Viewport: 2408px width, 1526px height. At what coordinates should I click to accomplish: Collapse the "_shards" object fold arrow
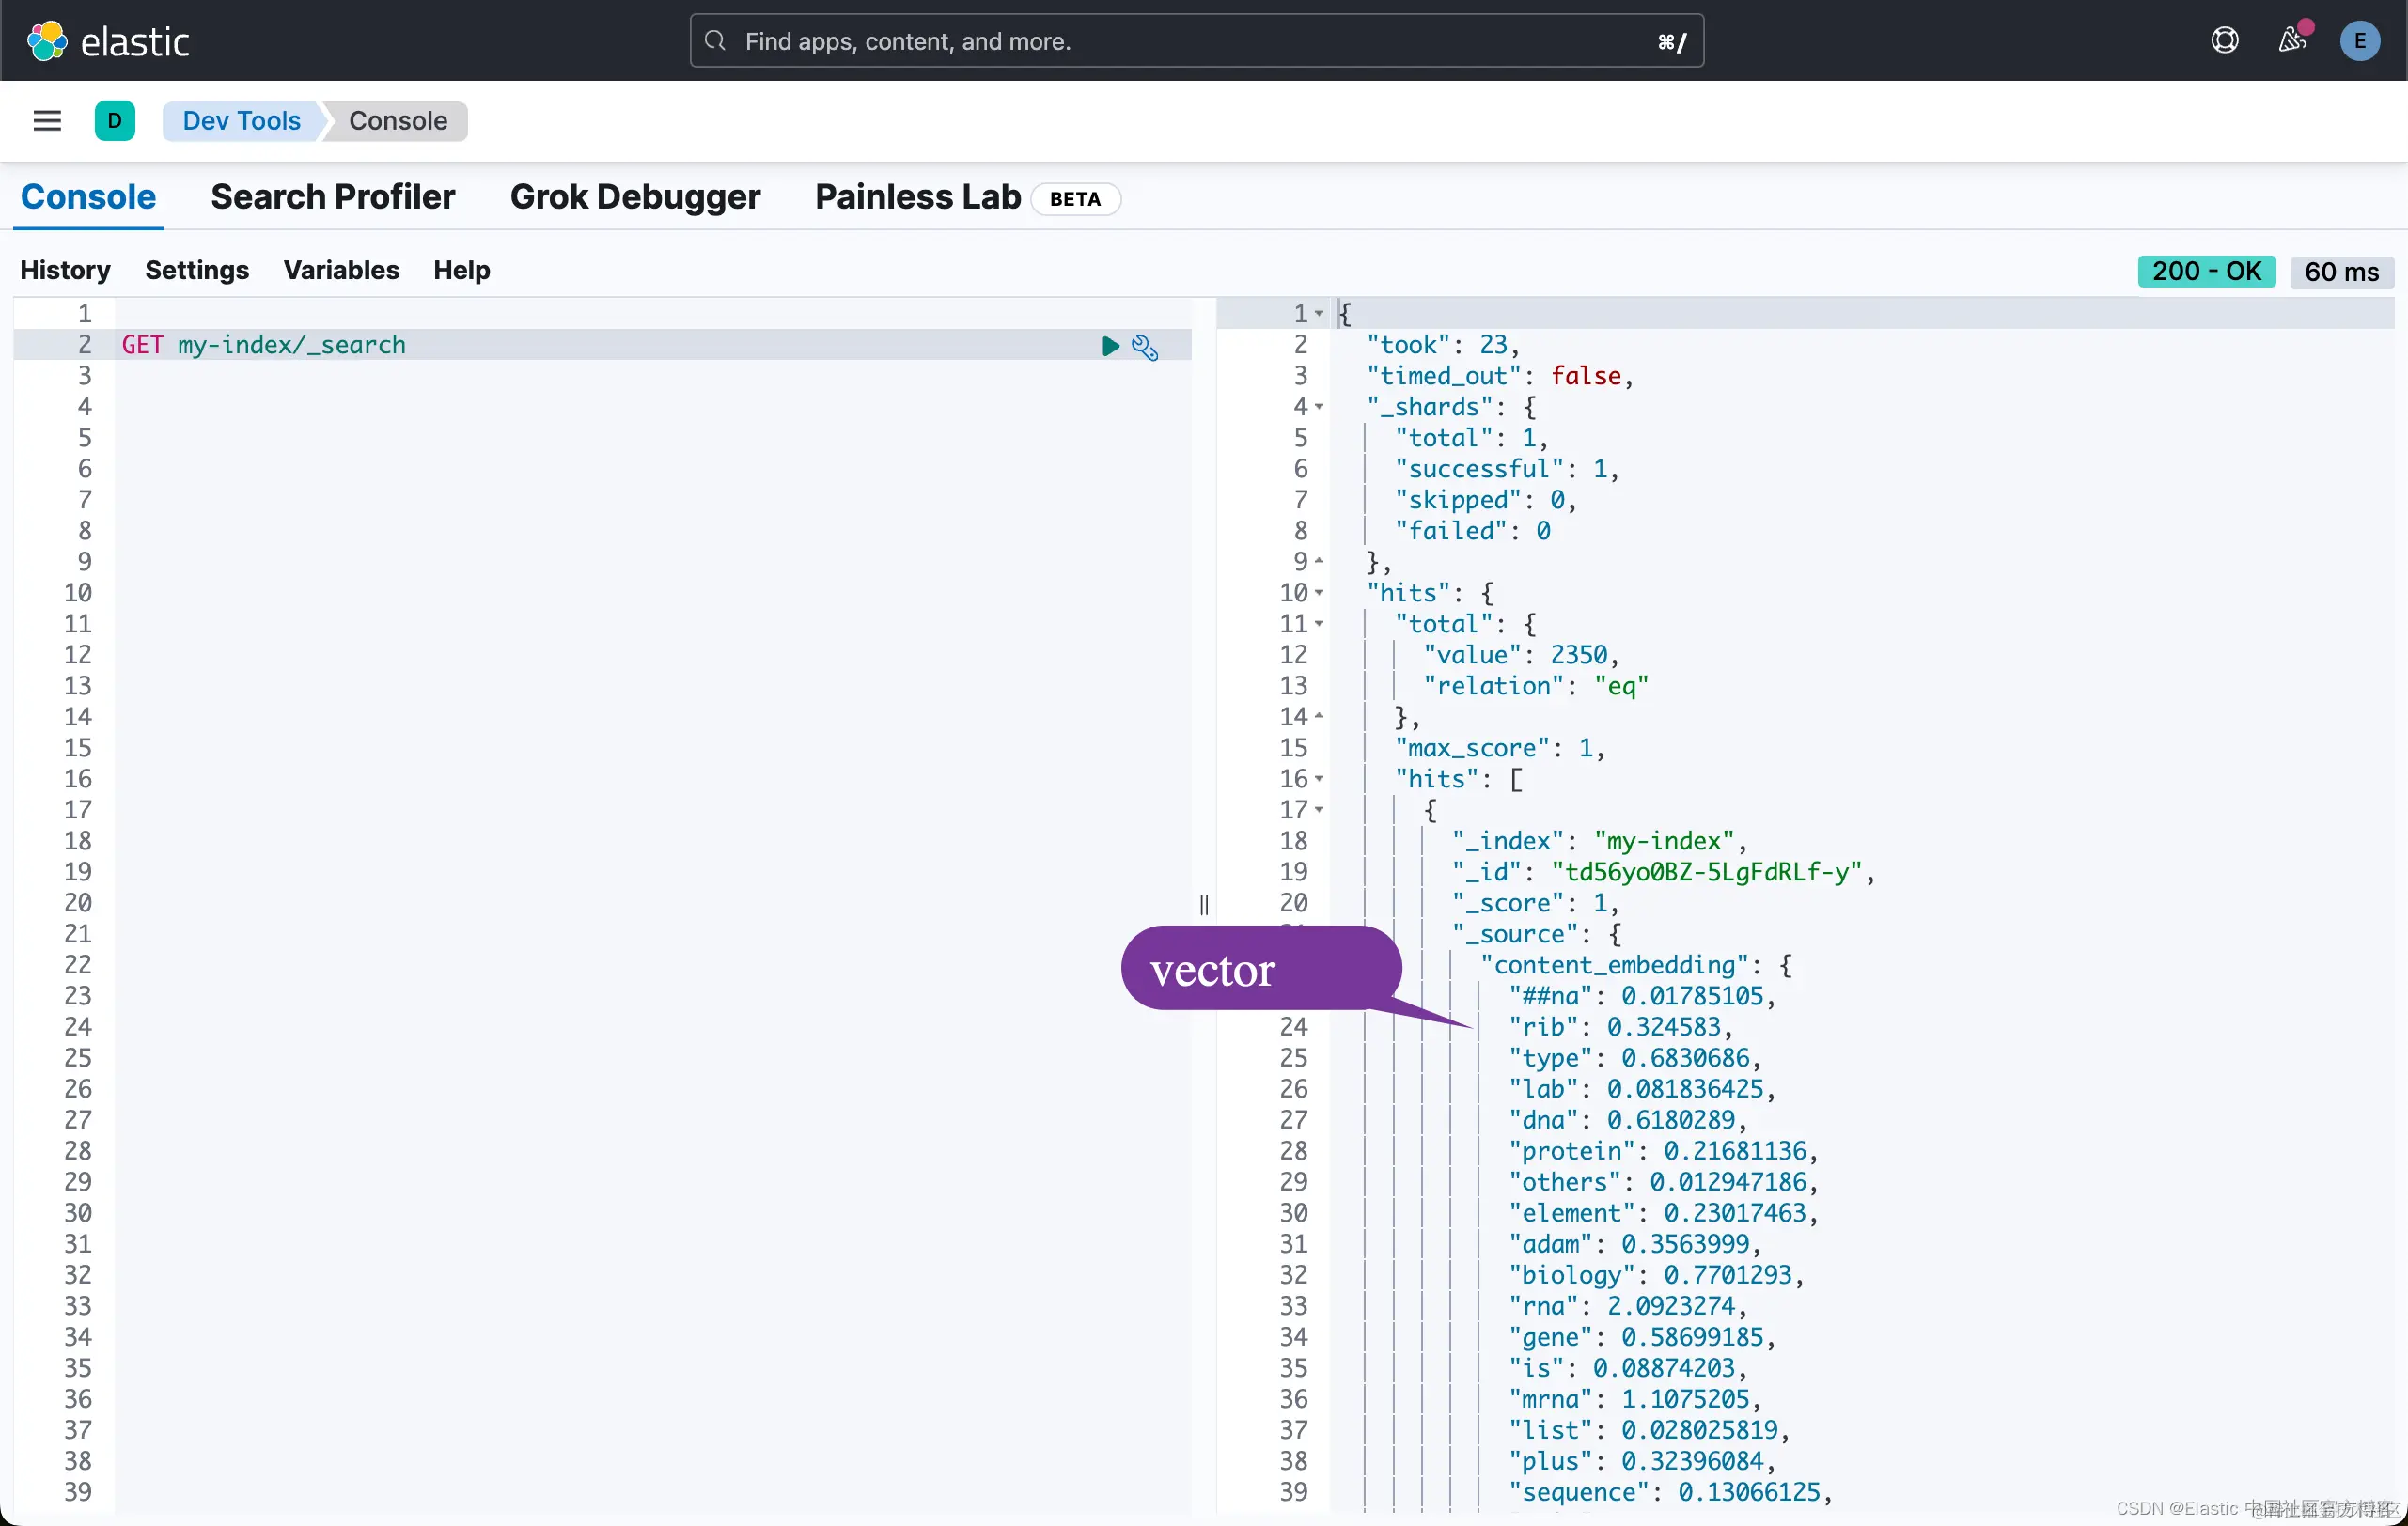pyautogui.click(x=1320, y=407)
